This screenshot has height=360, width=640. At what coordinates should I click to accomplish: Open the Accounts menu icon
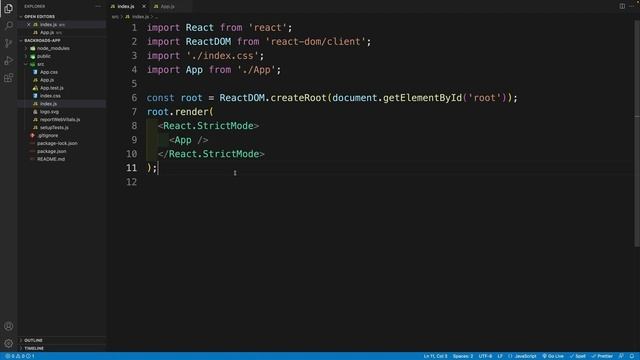[8, 326]
